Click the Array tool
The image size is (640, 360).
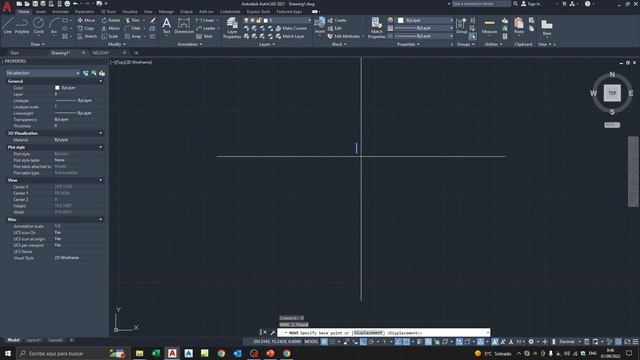pos(133,36)
